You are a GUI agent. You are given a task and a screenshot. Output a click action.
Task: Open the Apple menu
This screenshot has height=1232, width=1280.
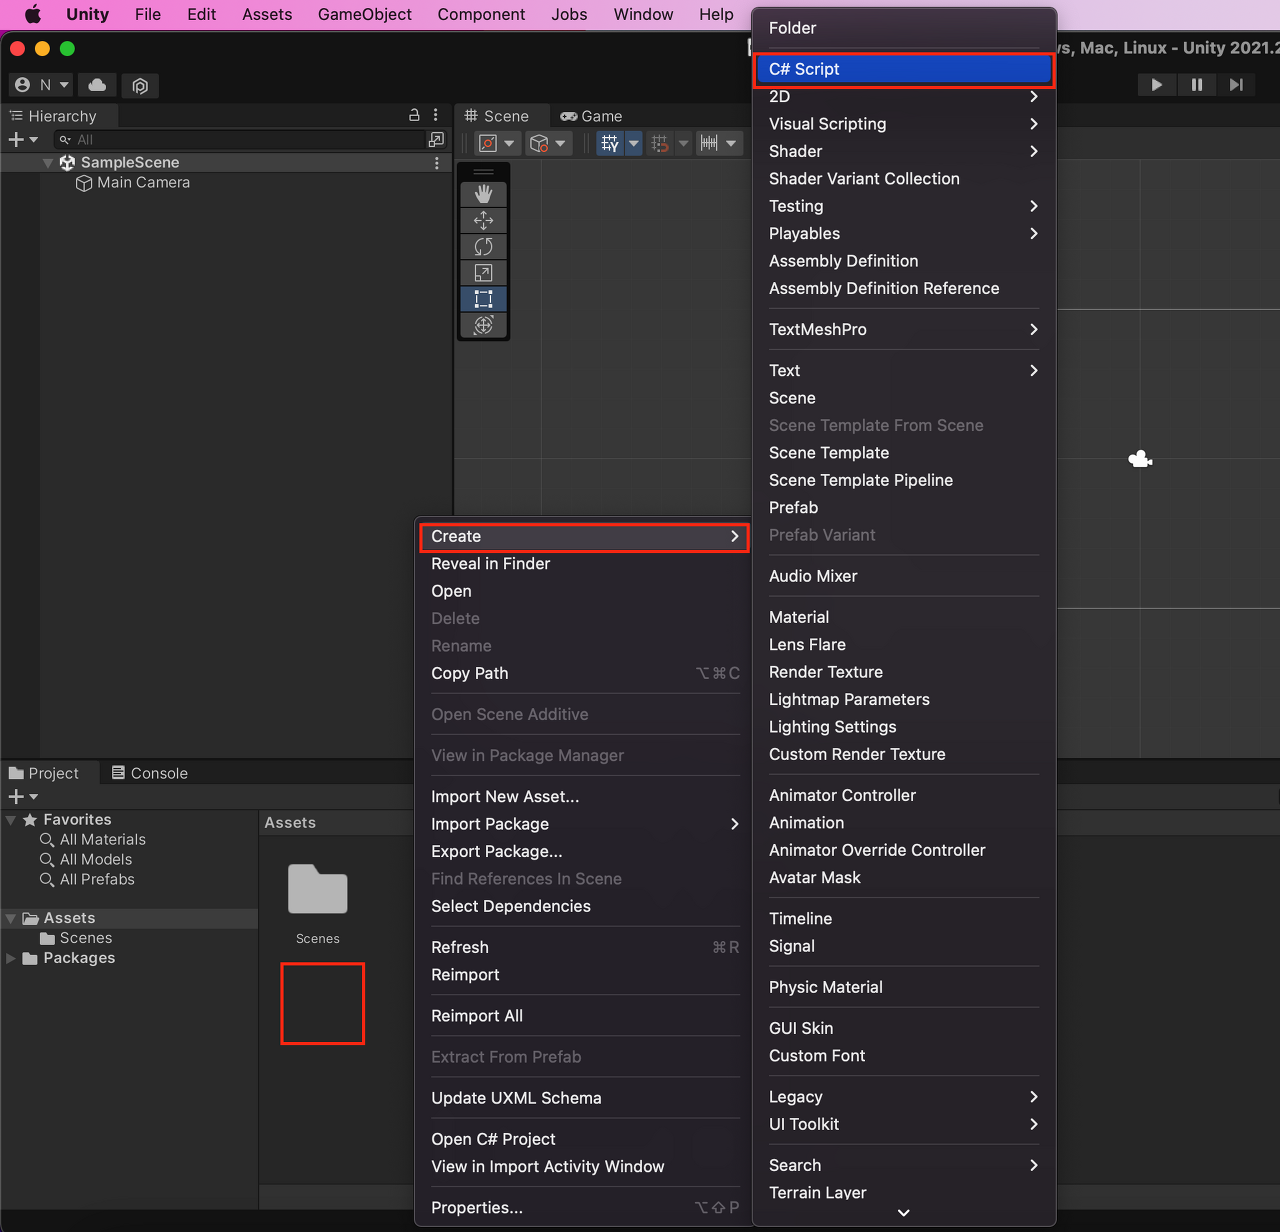32,14
